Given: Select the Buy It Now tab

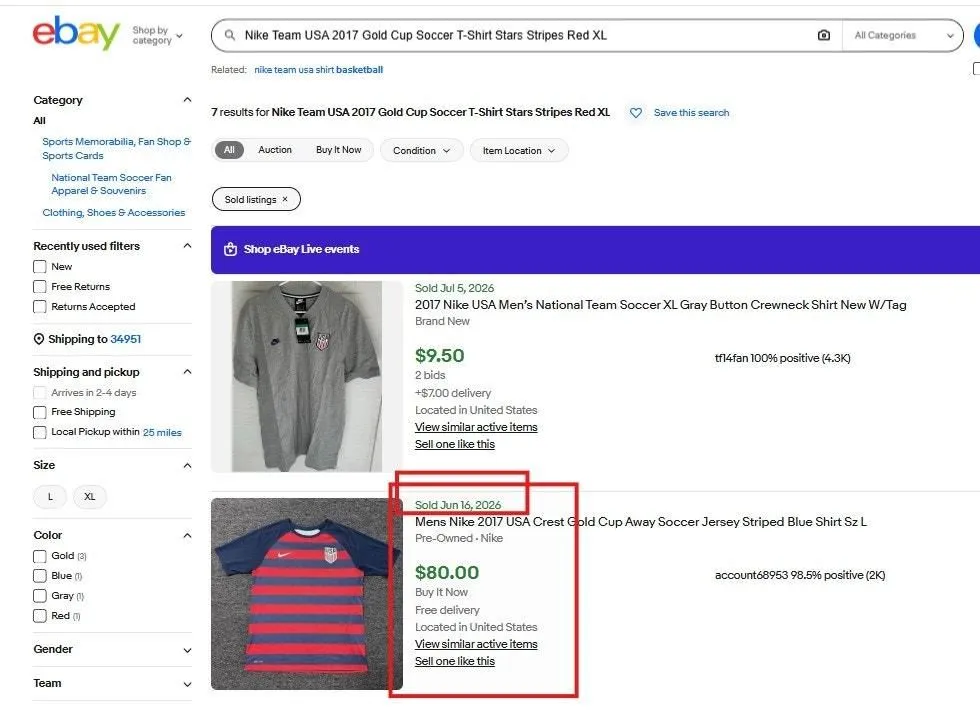Looking at the screenshot, I should 338,149.
